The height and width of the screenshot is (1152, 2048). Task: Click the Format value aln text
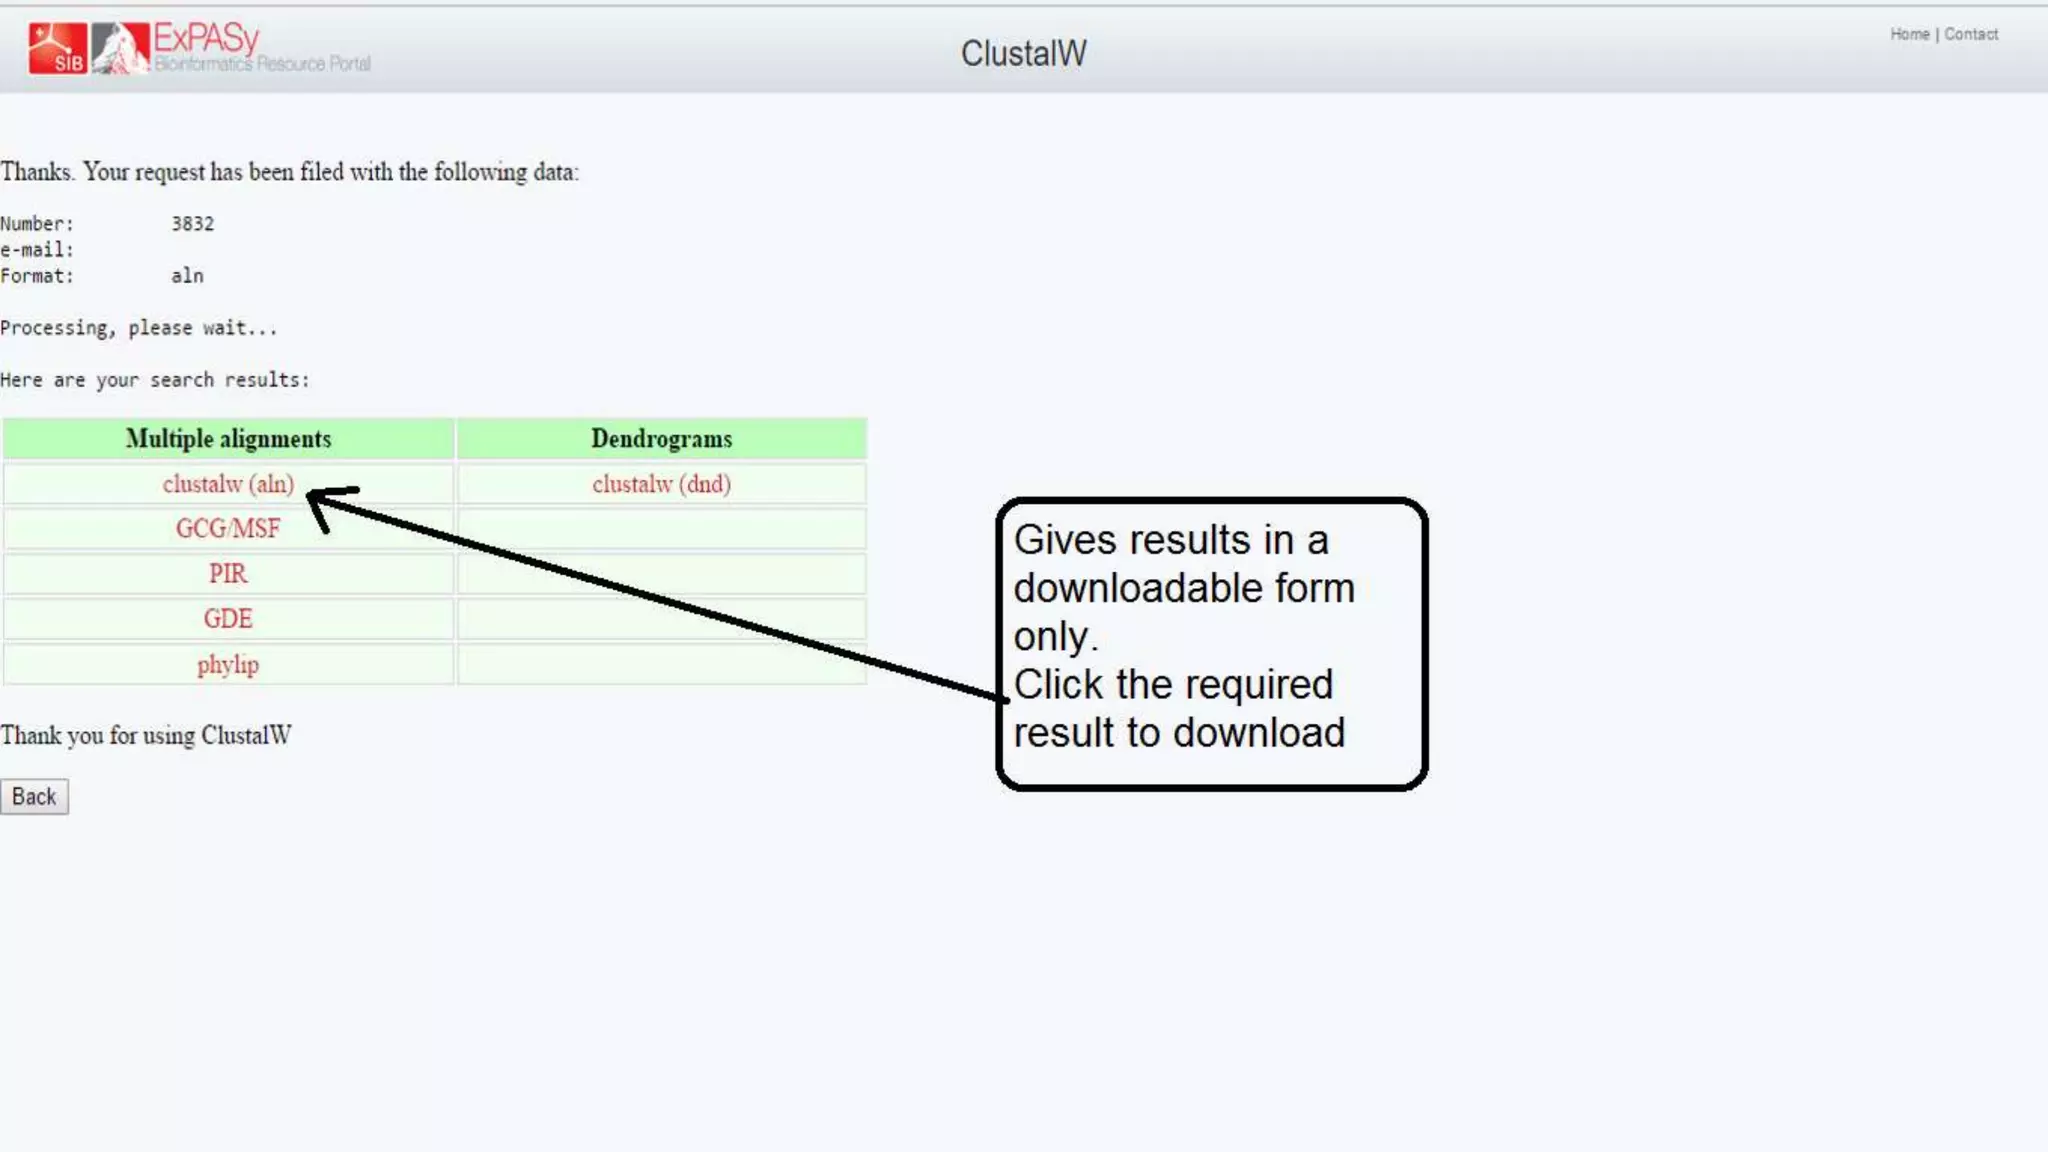click(x=187, y=275)
